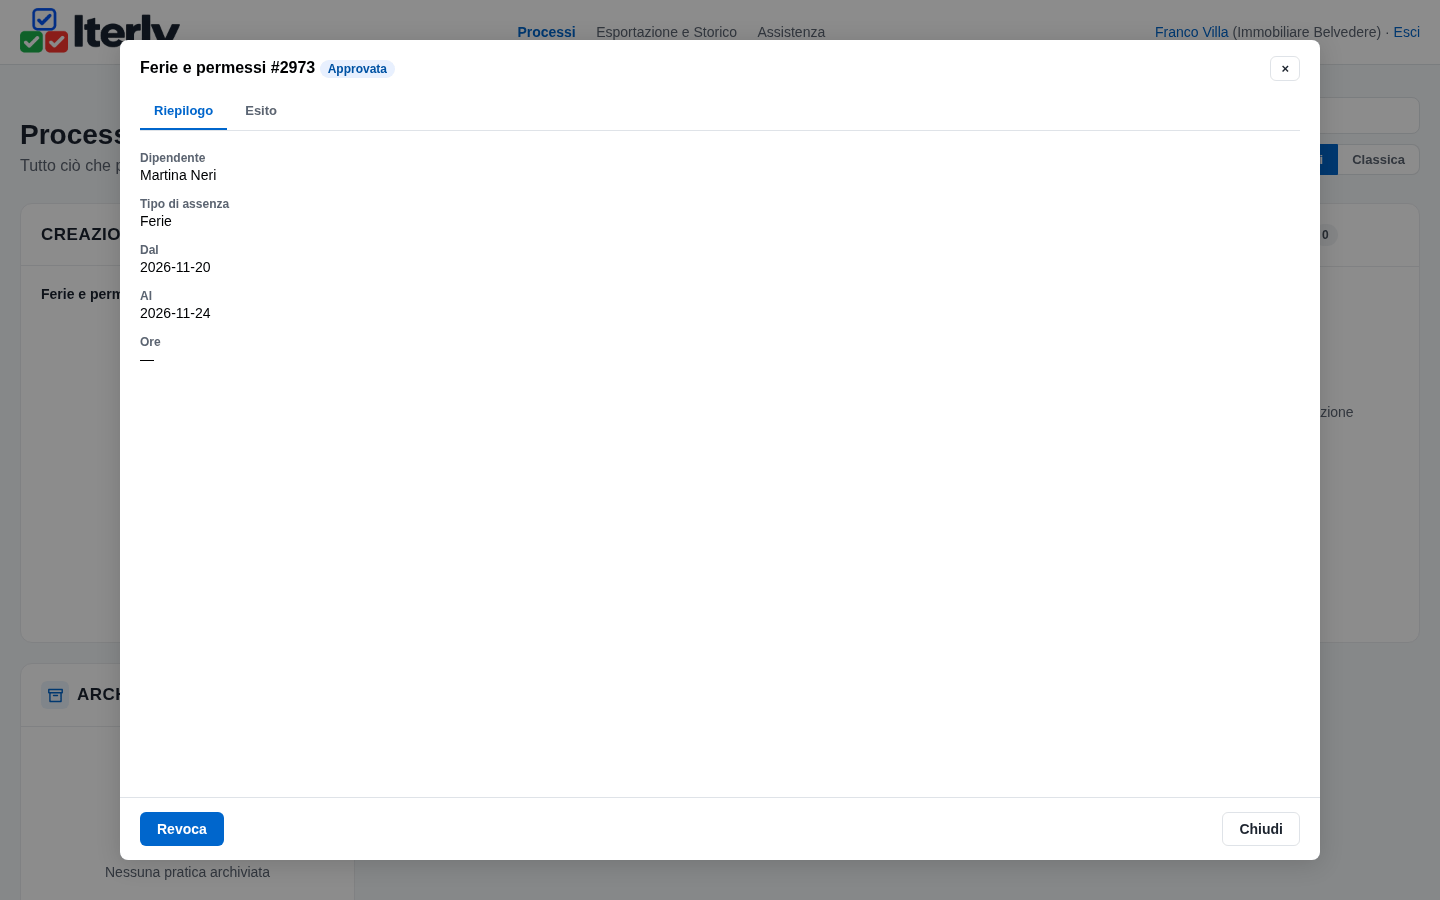Click the Franco Villa profile link
The height and width of the screenshot is (900, 1440).
click(x=1191, y=32)
